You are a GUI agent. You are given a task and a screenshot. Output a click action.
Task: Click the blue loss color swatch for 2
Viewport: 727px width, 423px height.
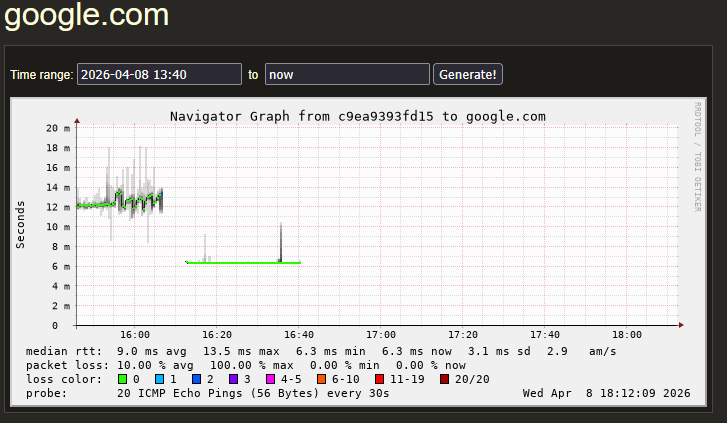[x=197, y=379]
